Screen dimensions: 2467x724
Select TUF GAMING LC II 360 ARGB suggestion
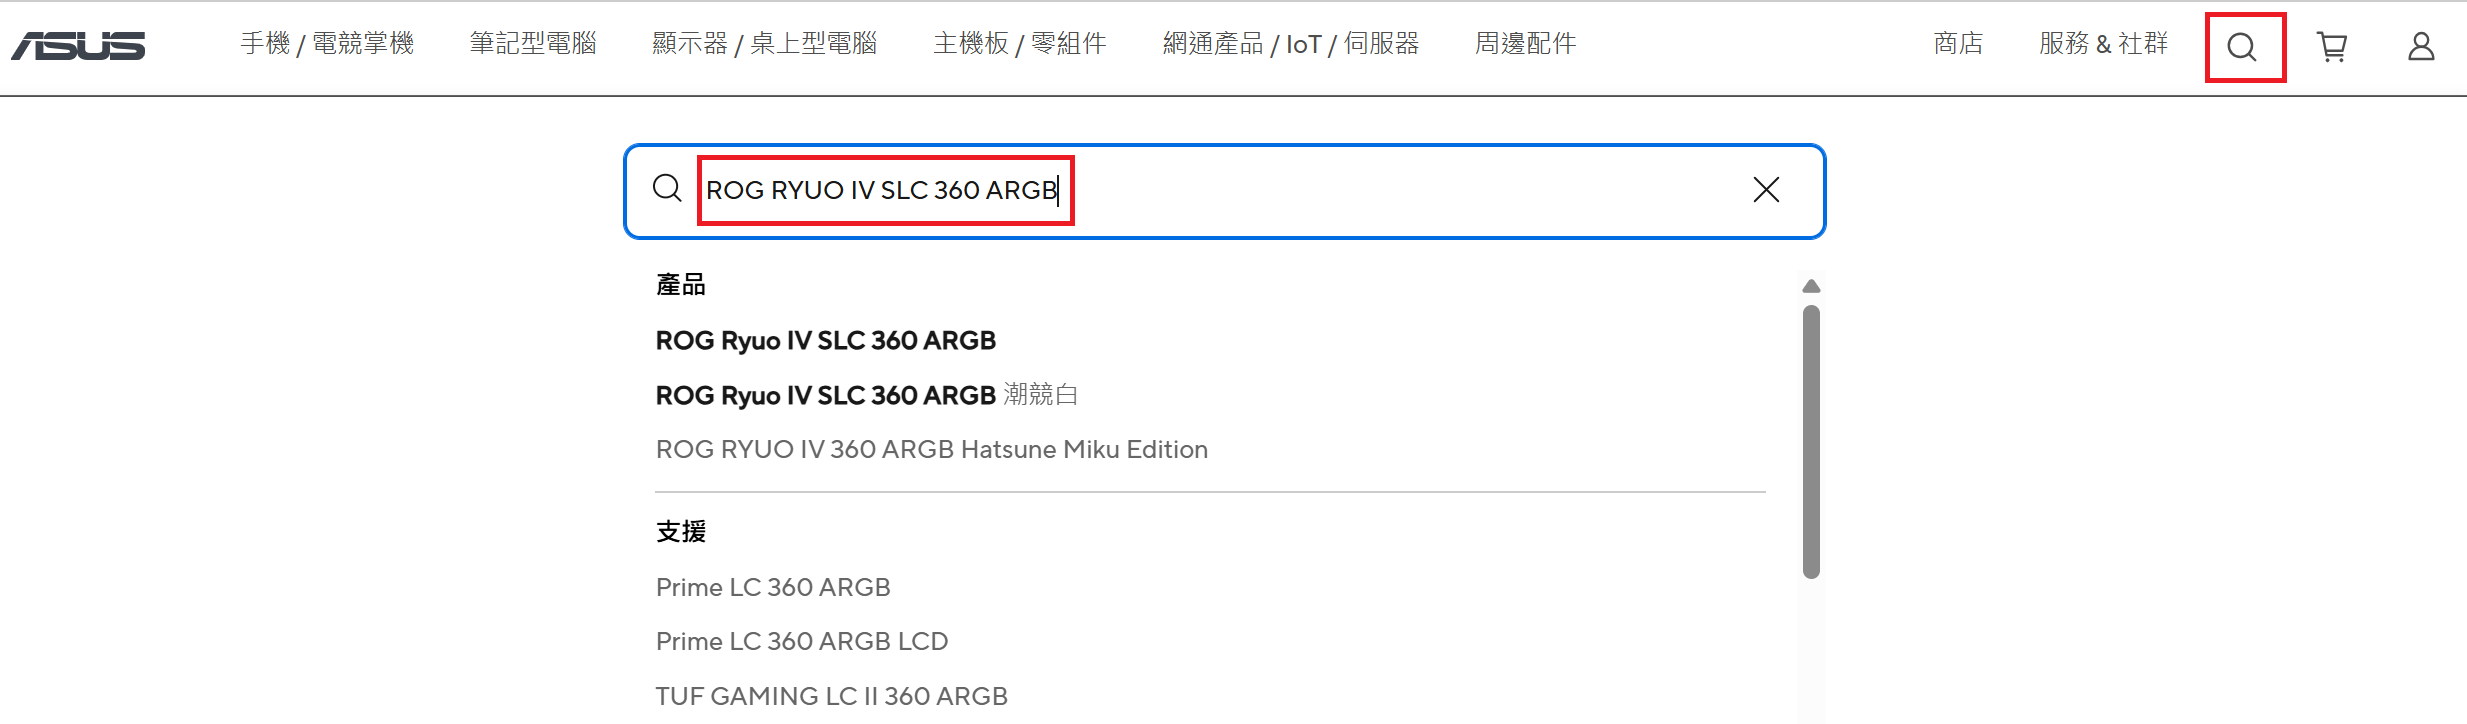click(831, 696)
